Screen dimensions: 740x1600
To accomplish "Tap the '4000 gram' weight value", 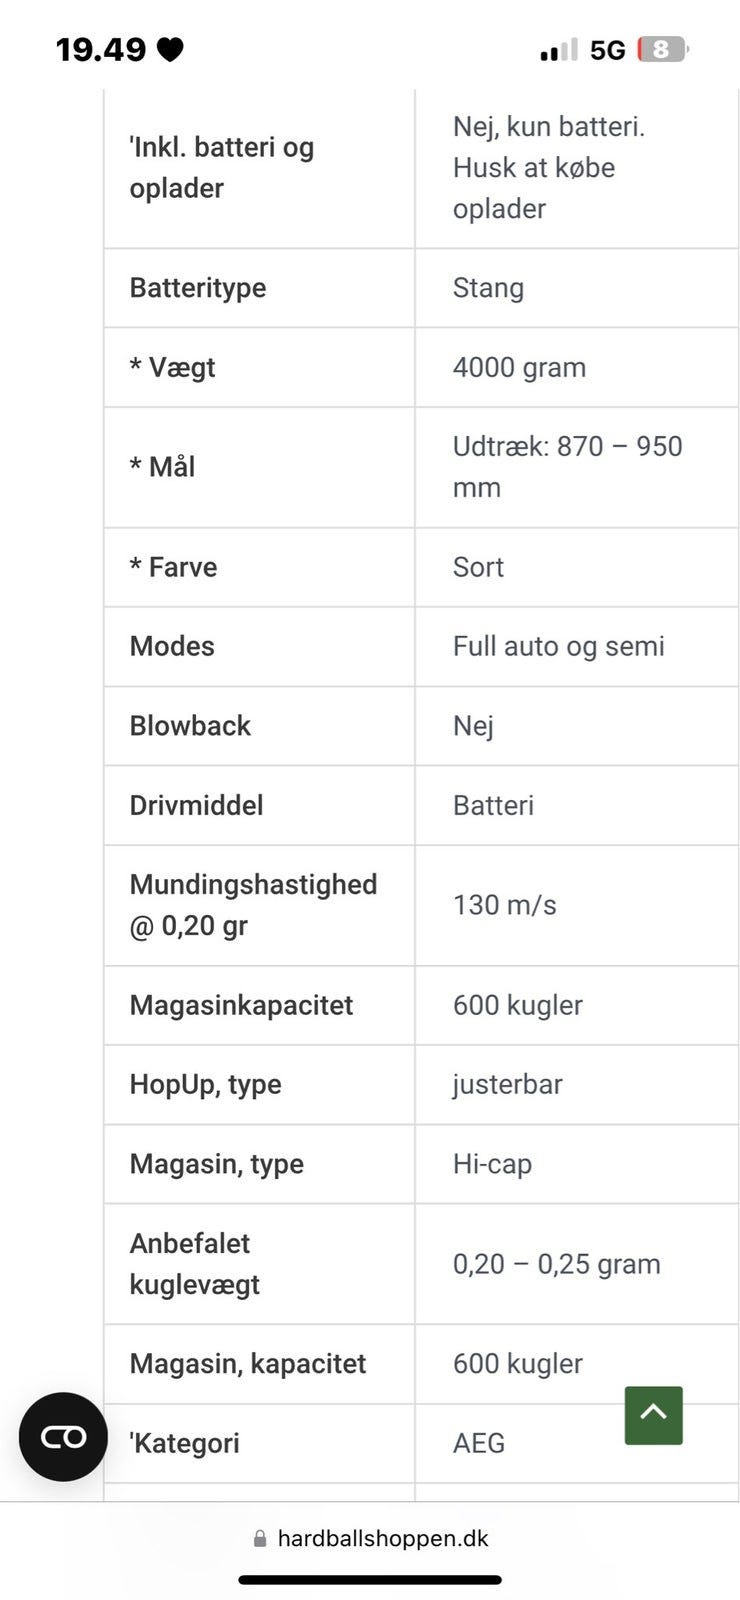I will pos(519,367).
